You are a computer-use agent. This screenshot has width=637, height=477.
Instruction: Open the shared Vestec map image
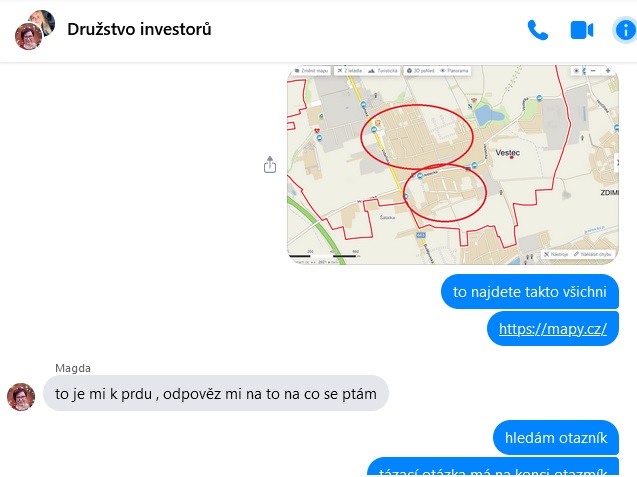[453, 165]
